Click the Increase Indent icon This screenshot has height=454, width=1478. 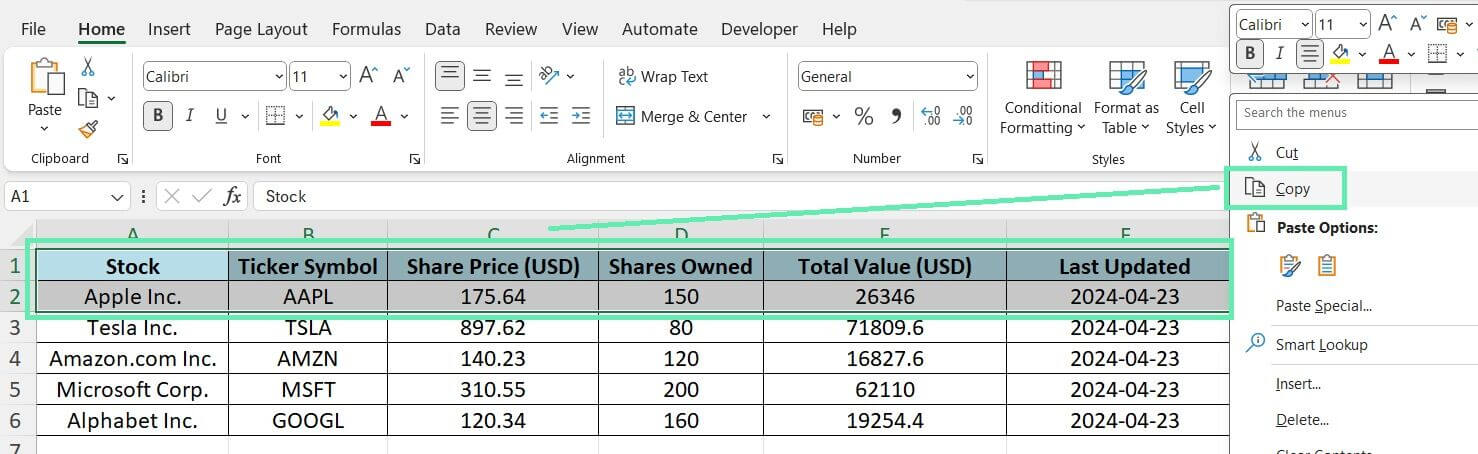(581, 116)
